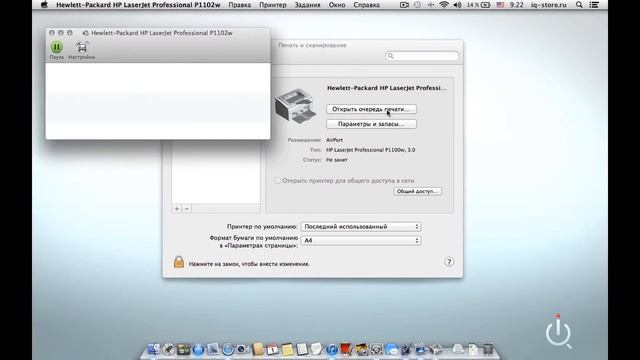Open Spotlight search in the menu bar
This screenshot has height=360, width=640.
pos(579,5)
